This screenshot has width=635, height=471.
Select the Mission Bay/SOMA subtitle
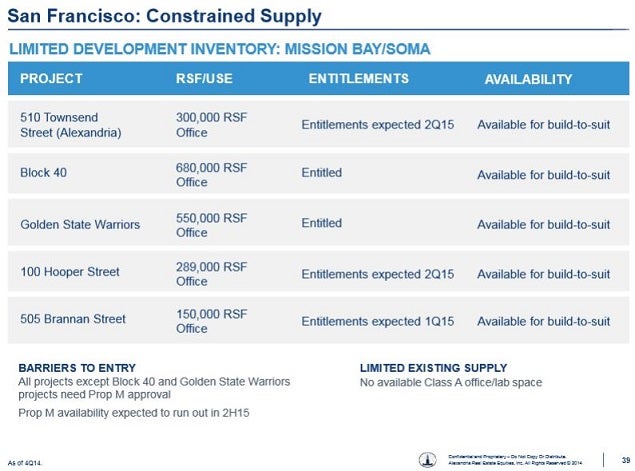point(219,49)
